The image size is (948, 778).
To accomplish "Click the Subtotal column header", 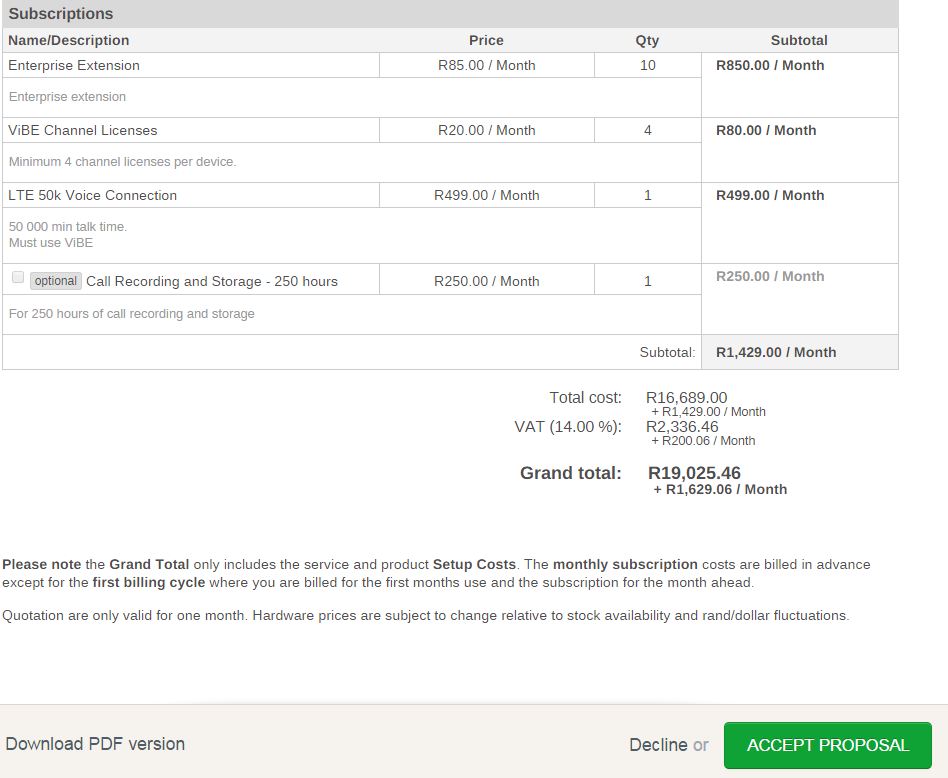I will pyautogui.click(x=799, y=40).
